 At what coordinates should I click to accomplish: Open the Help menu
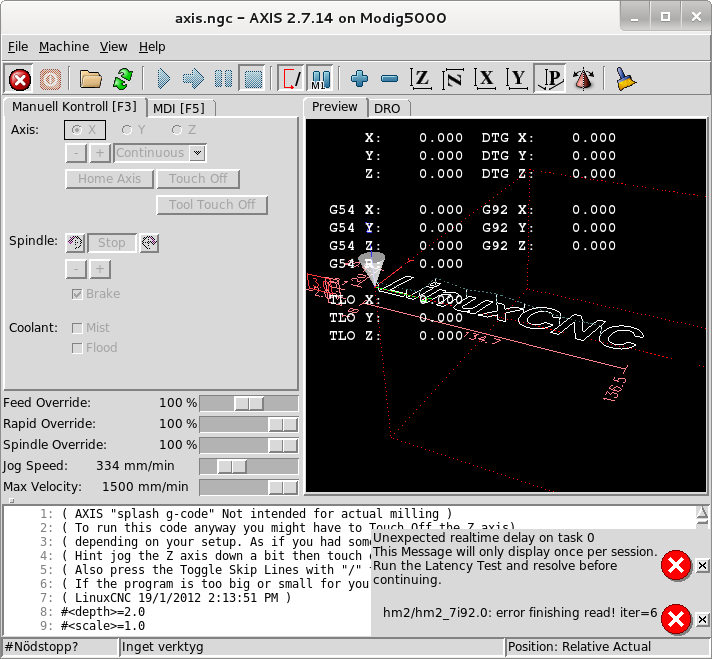[152, 47]
